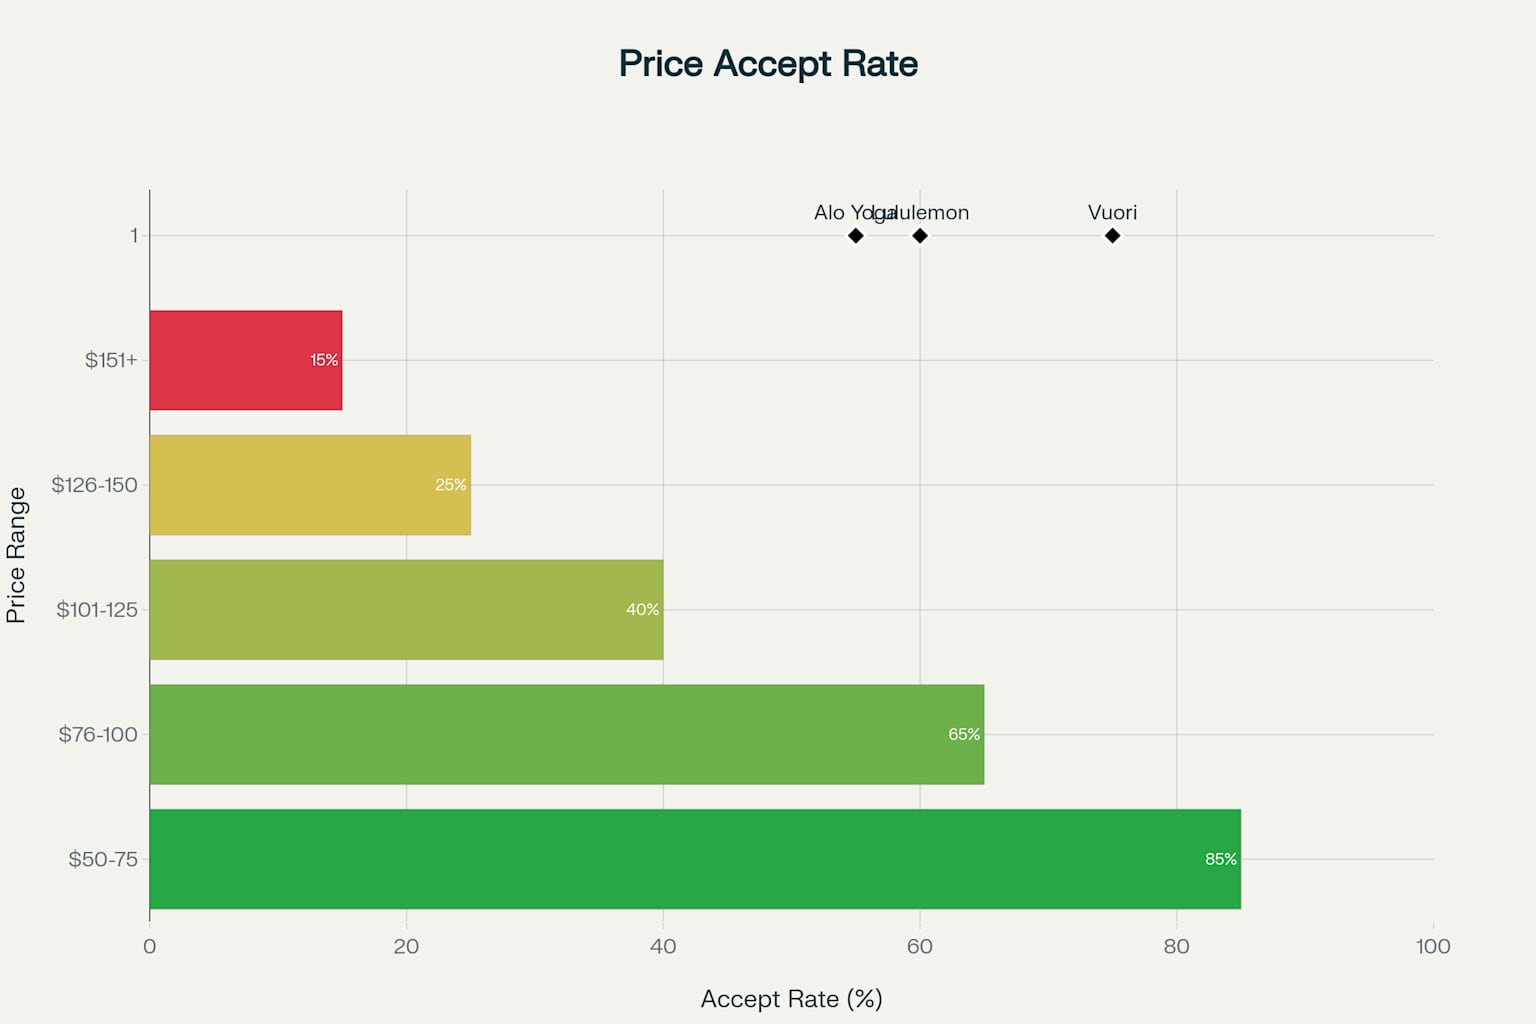Click the Vuori text label
Image resolution: width=1536 pixels, height=1024 pixels.
(1112, 212)
